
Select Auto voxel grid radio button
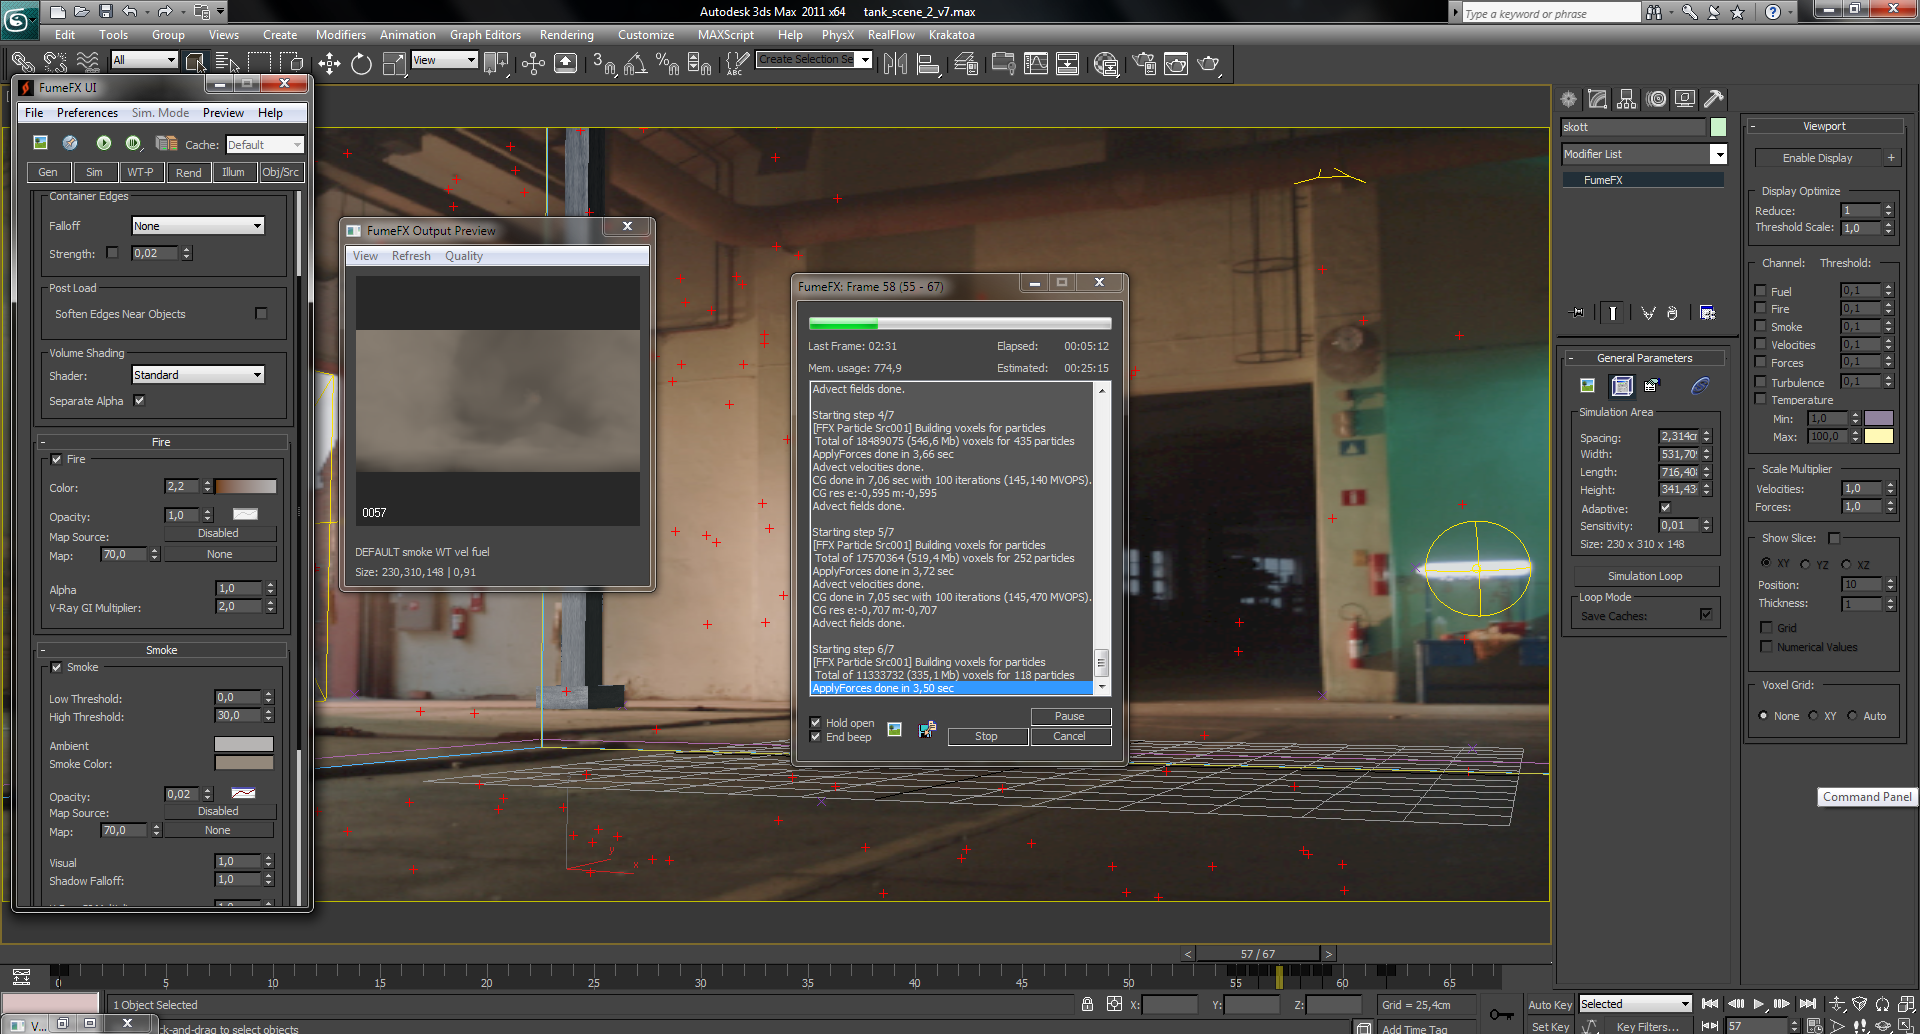click(1852, 716)
